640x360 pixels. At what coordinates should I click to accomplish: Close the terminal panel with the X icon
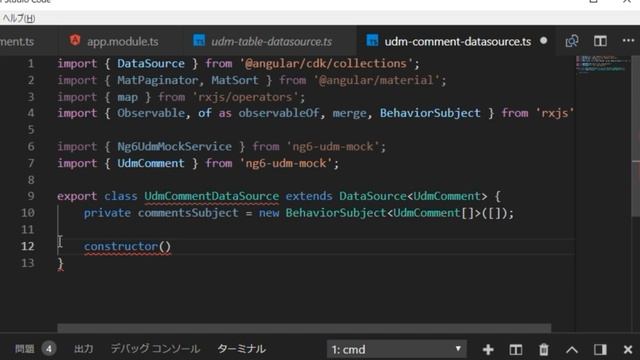click(628, 350)
